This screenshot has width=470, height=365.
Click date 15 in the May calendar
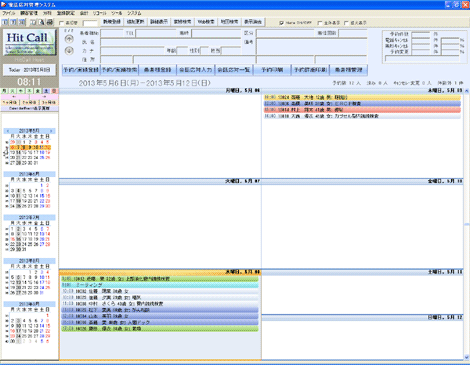(24, 152)
